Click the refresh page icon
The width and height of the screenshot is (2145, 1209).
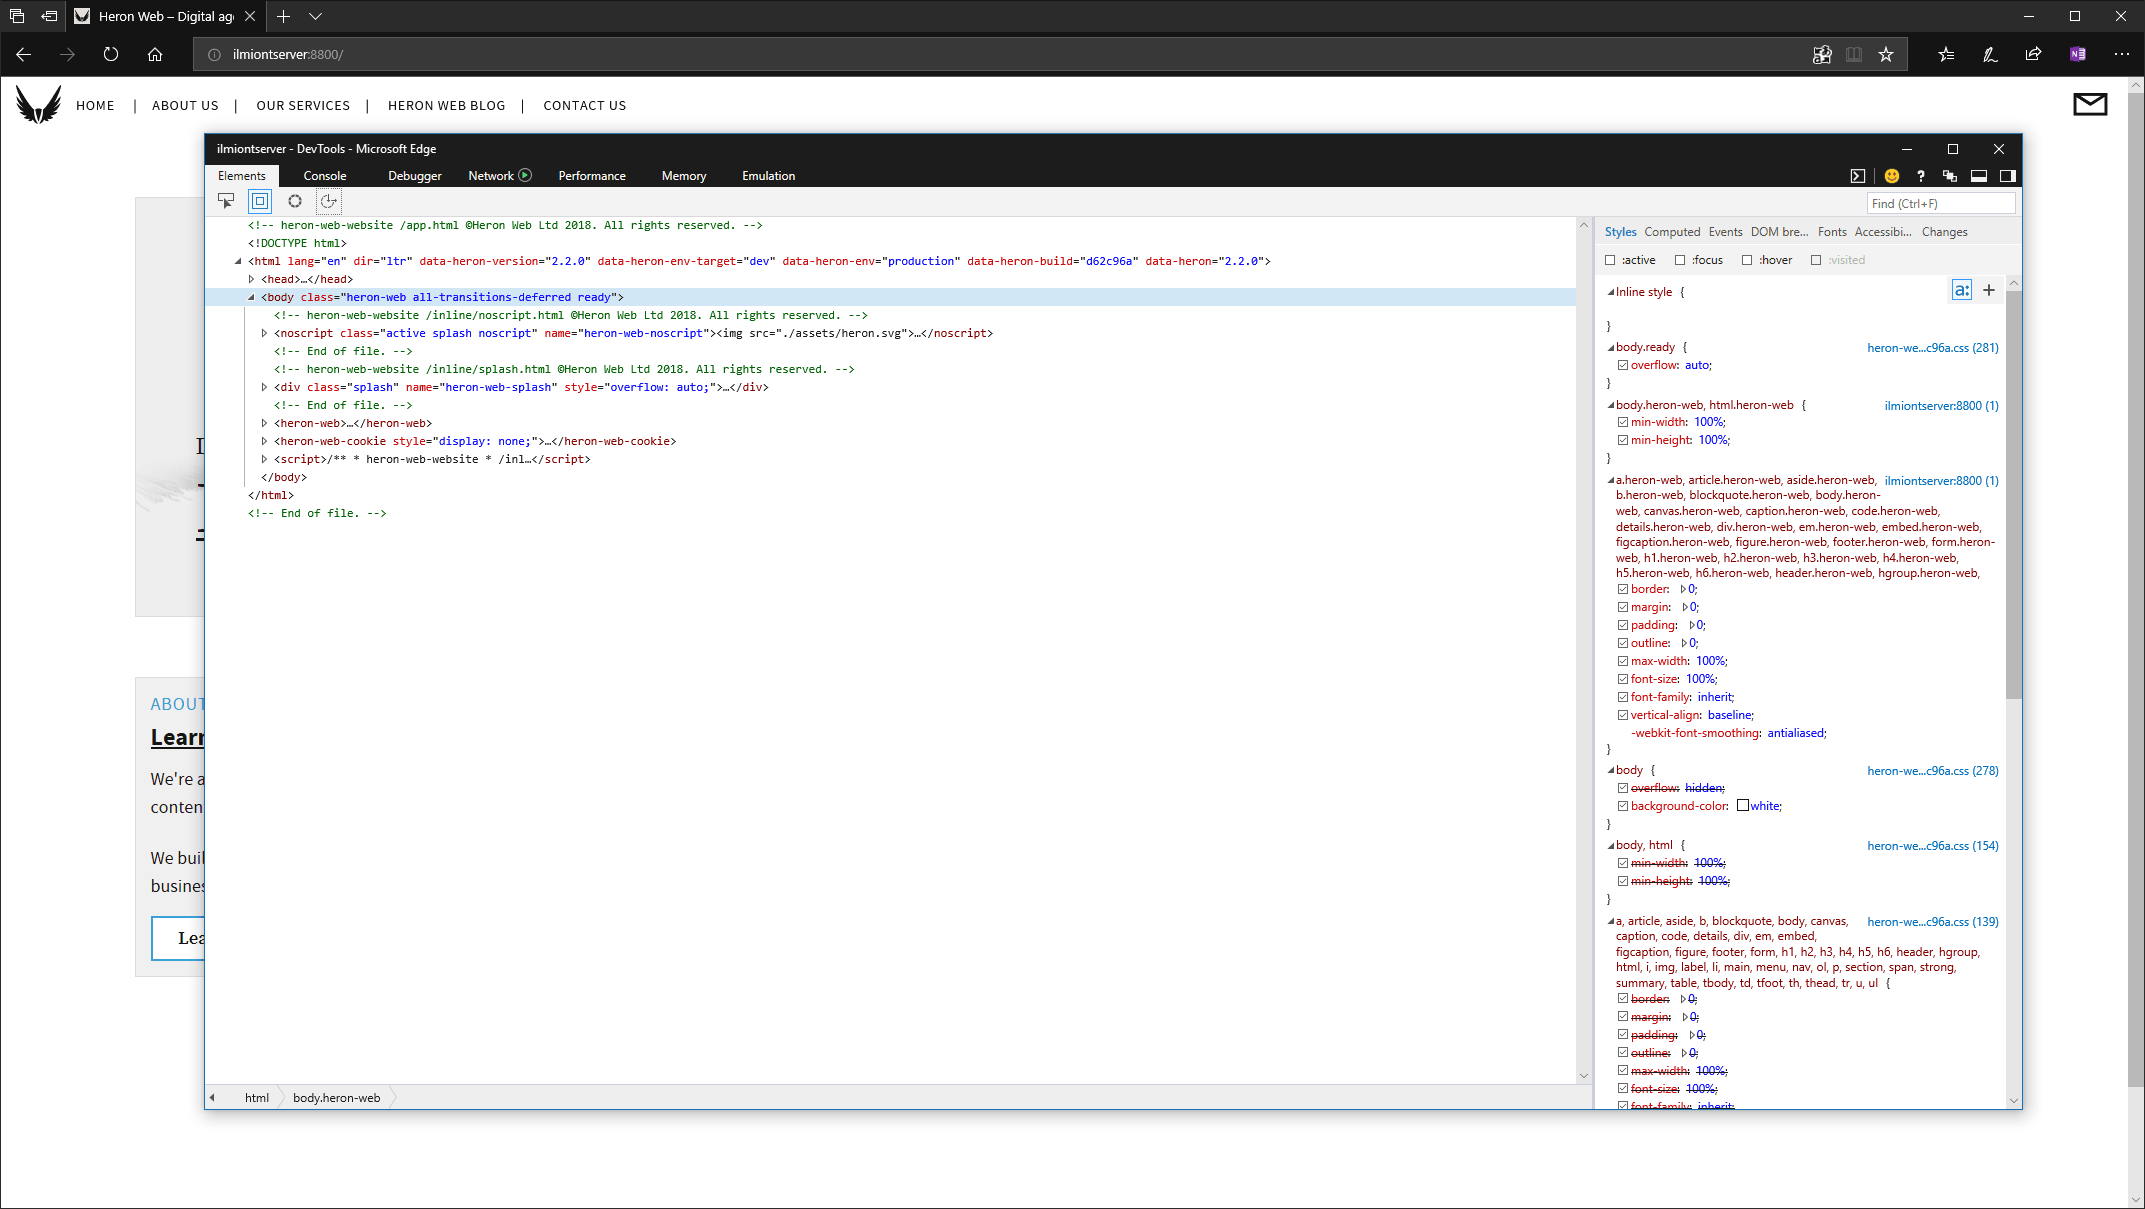pyautogui.click(x=112, y=54)
